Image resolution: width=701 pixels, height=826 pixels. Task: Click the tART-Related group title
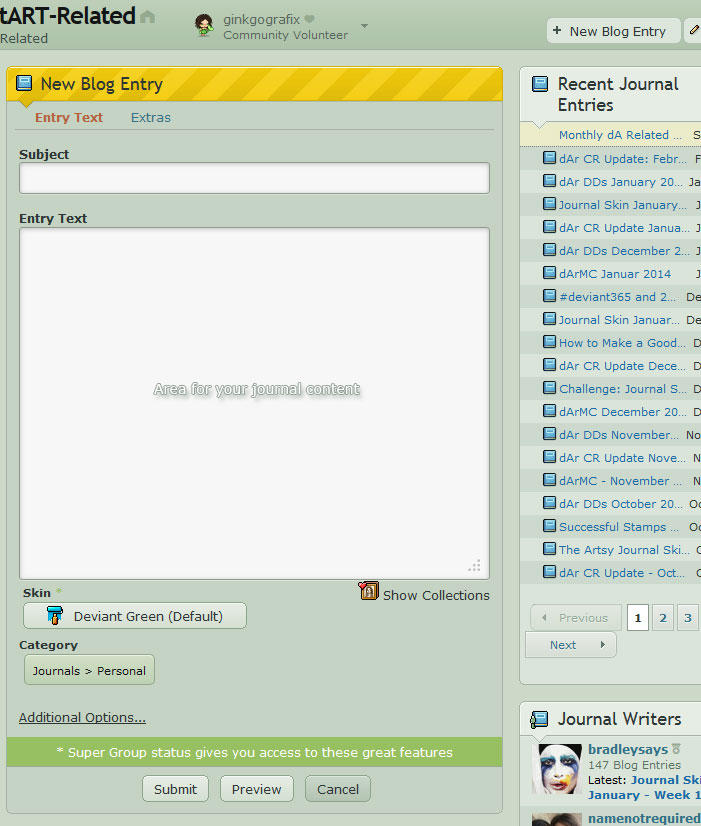(68, 16)
